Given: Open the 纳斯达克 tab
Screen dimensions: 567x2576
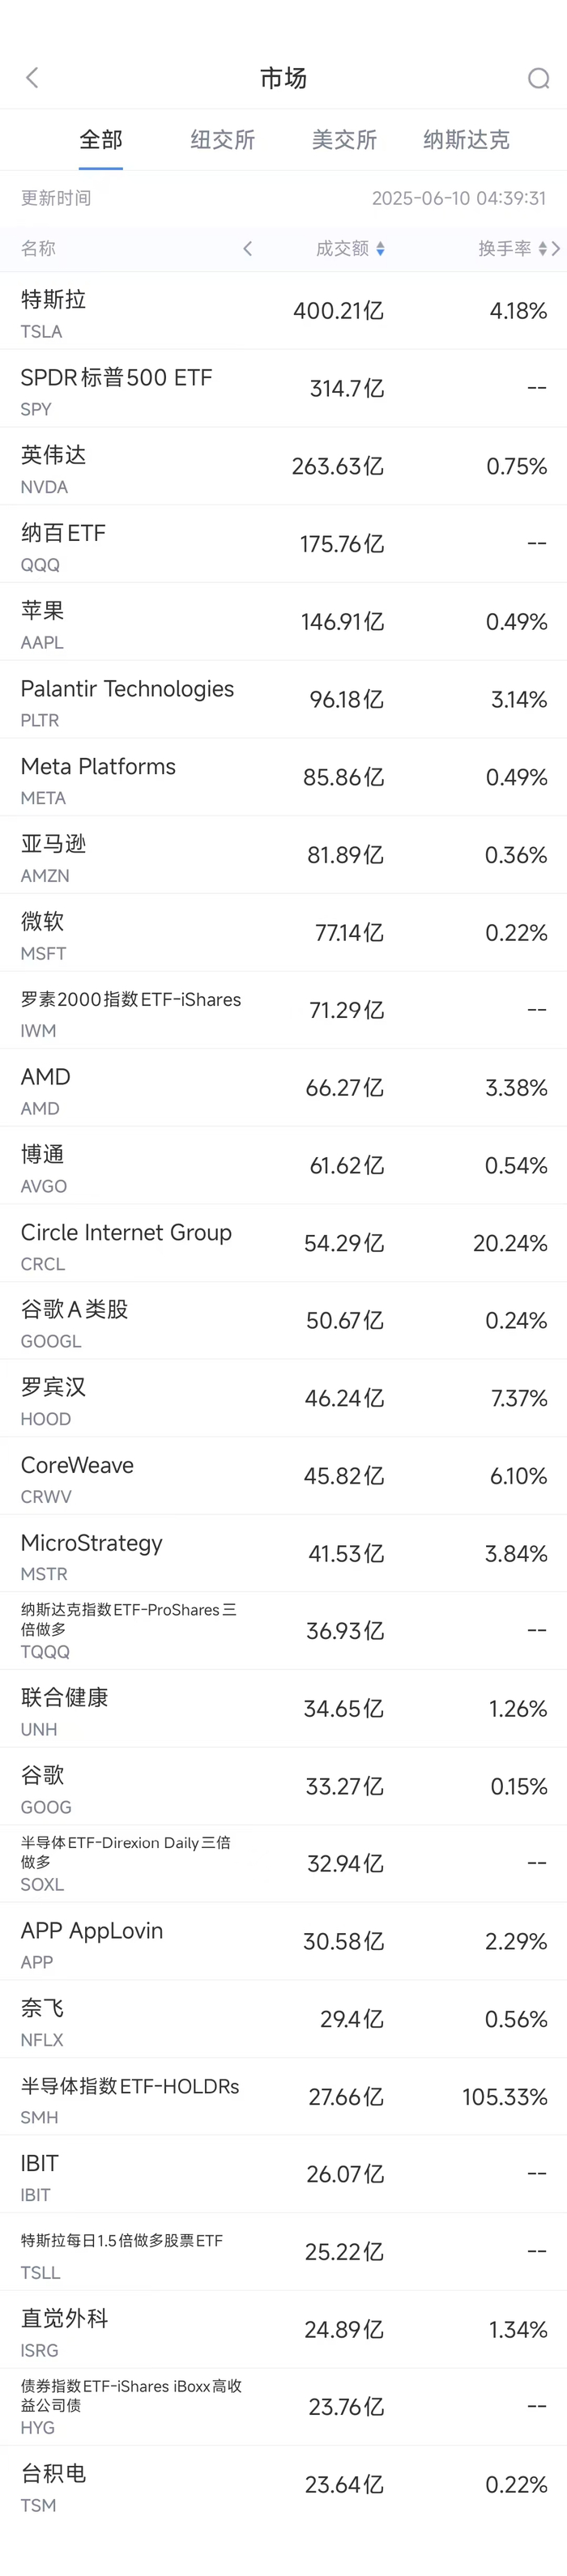Looking at the screenshot, I should click(x=466, y=140).
